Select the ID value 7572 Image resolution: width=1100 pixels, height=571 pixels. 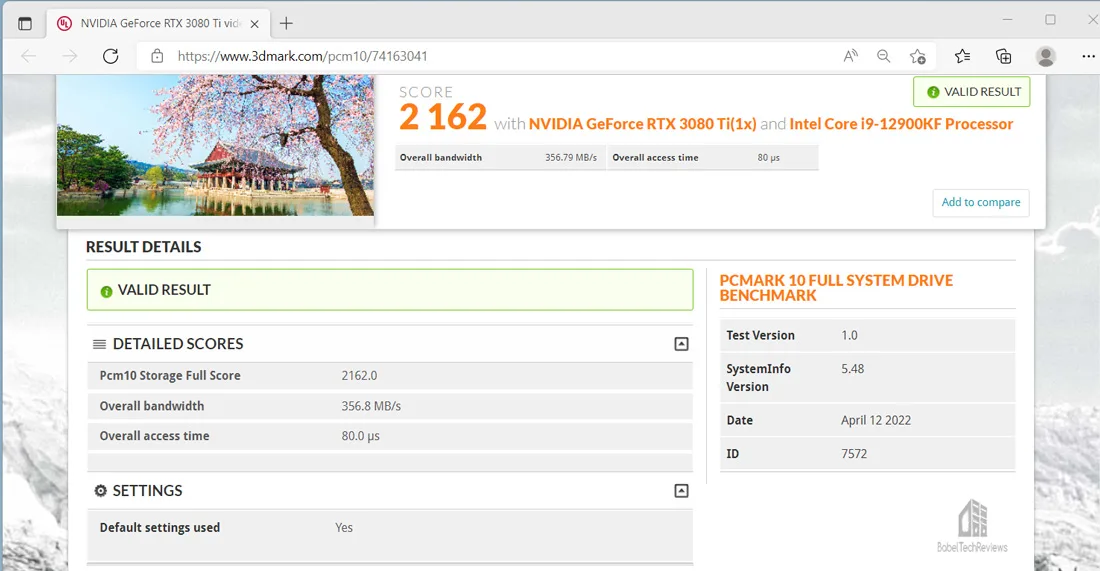[854, 454]
